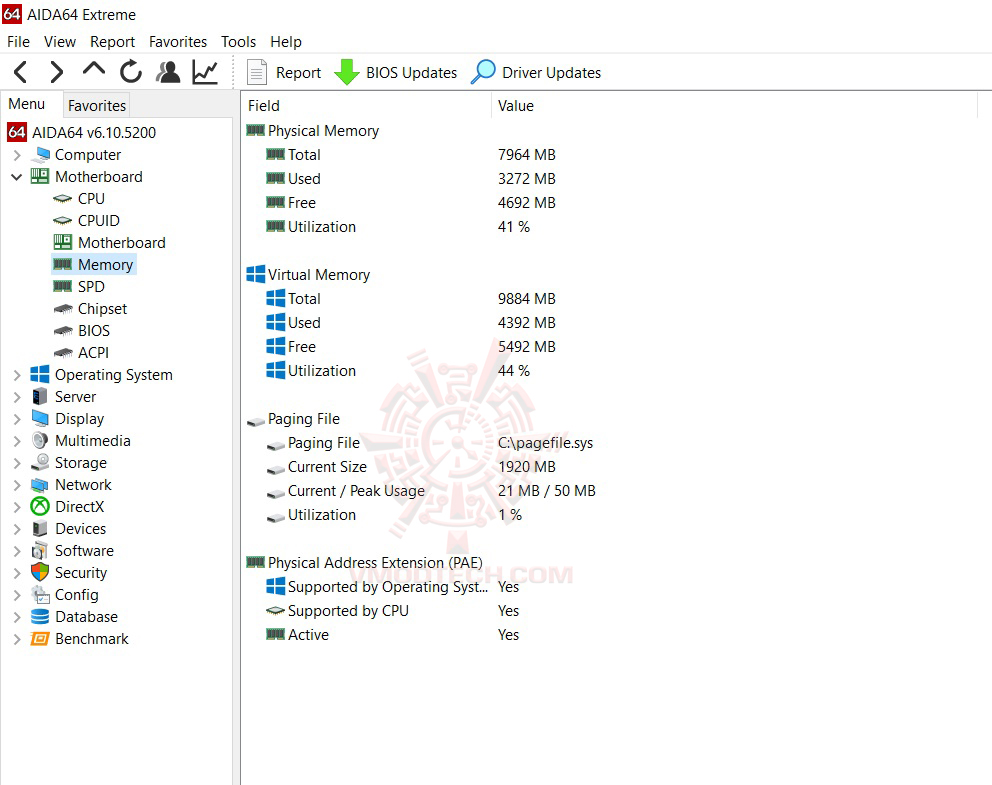Expand the Server tree node

tap(17, 397)
